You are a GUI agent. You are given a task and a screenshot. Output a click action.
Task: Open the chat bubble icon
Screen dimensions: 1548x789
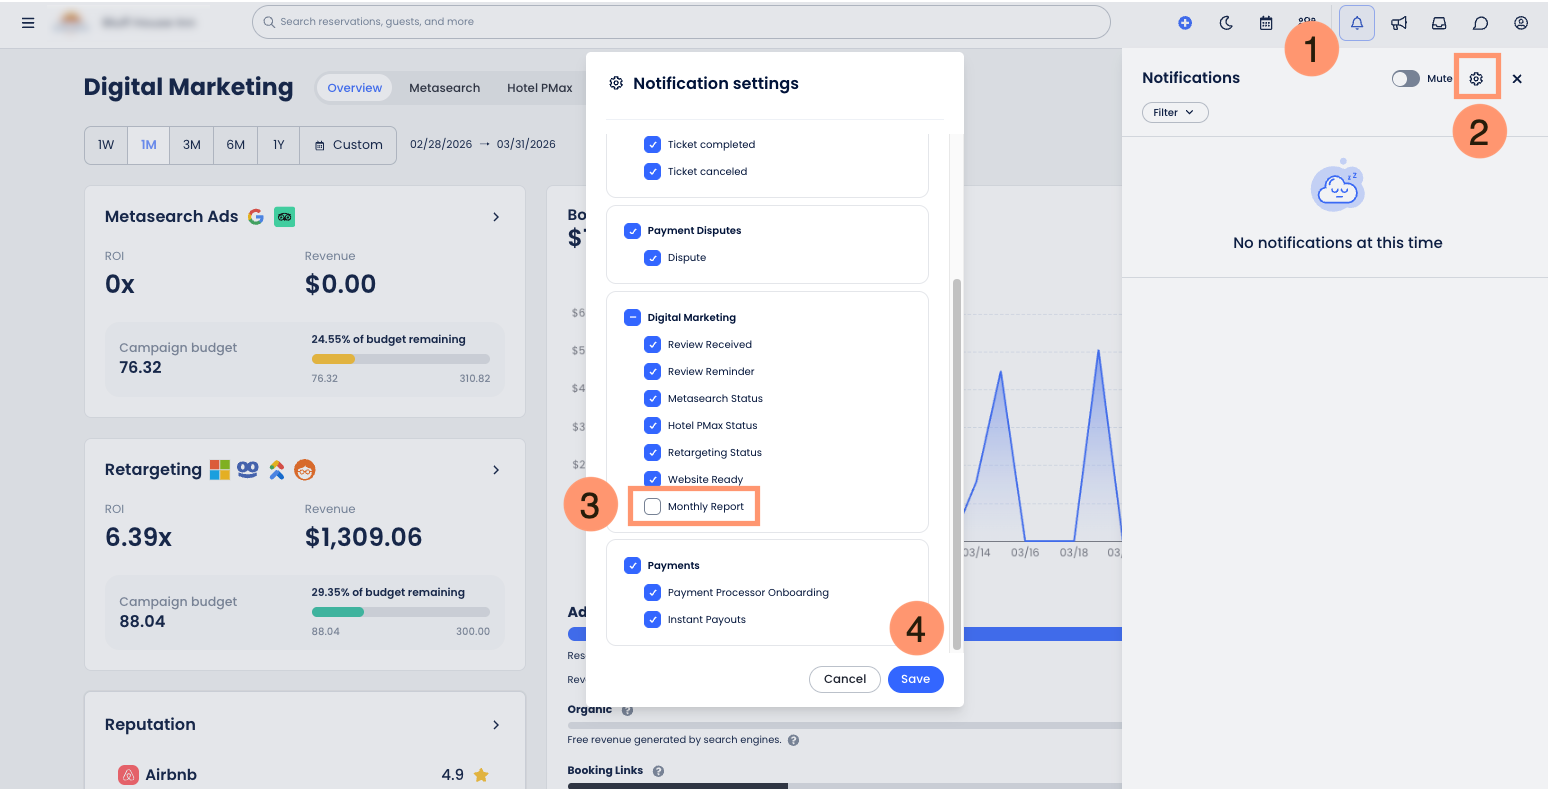1481,23
